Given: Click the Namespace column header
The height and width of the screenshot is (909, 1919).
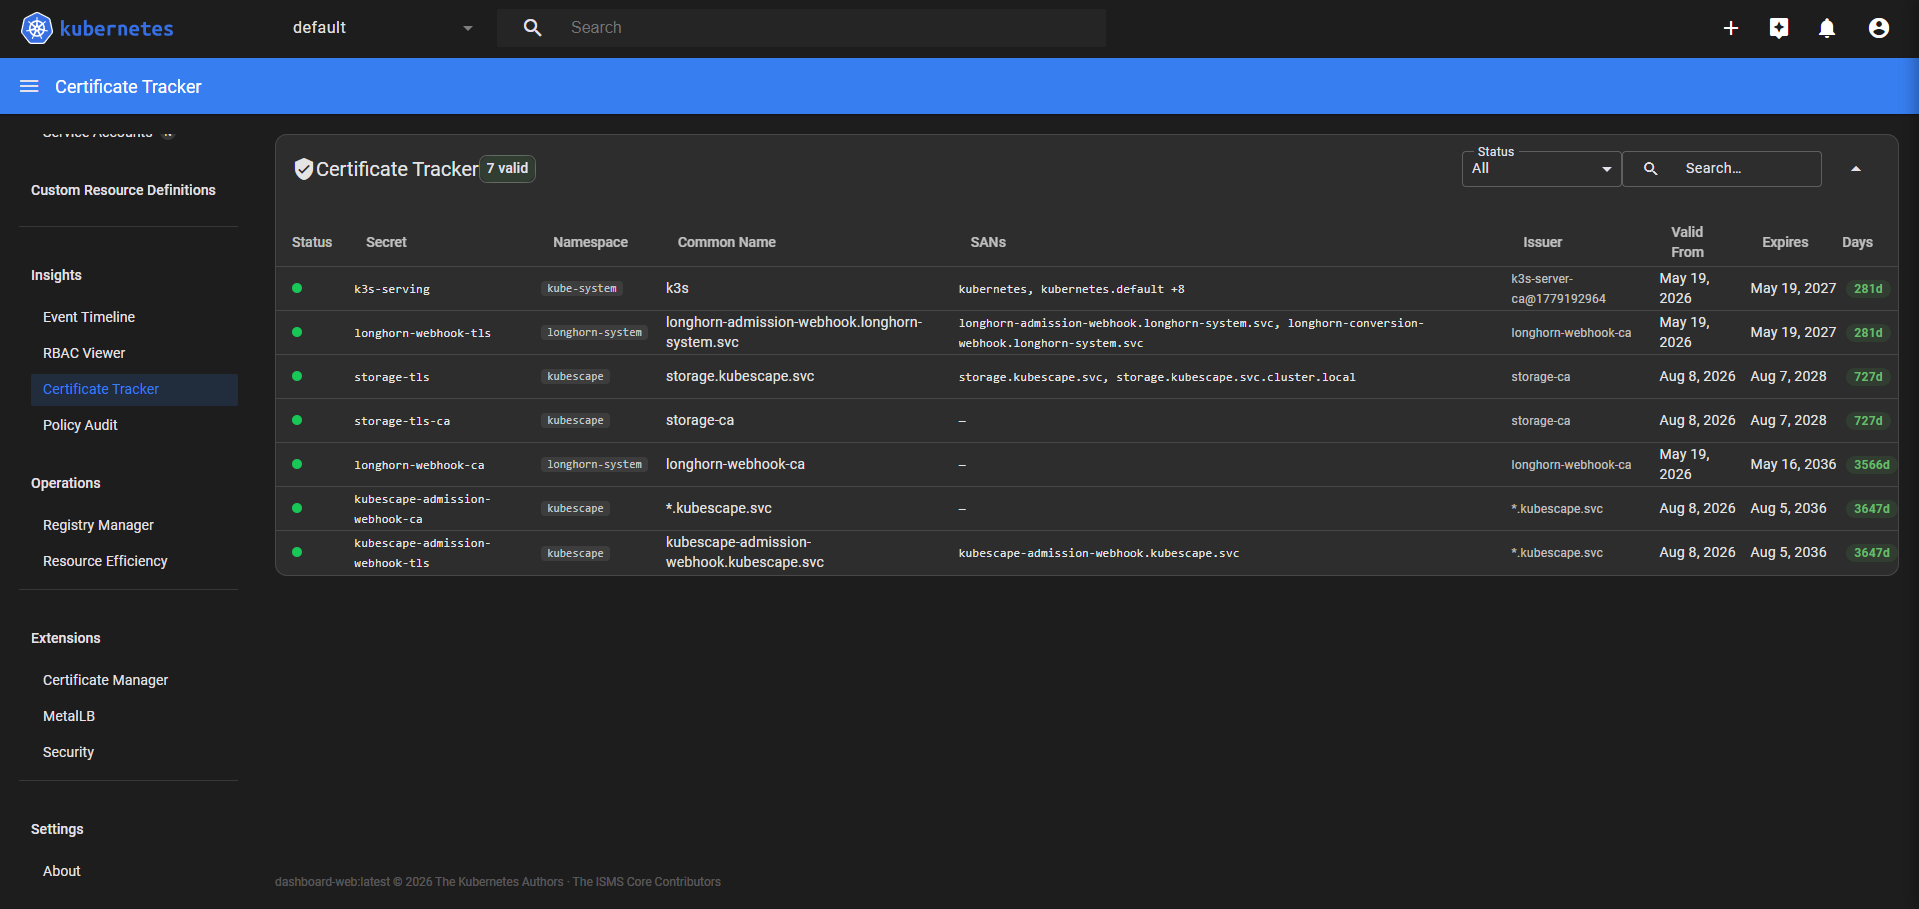Looking at the screenshot, I should tap(591, 242).
